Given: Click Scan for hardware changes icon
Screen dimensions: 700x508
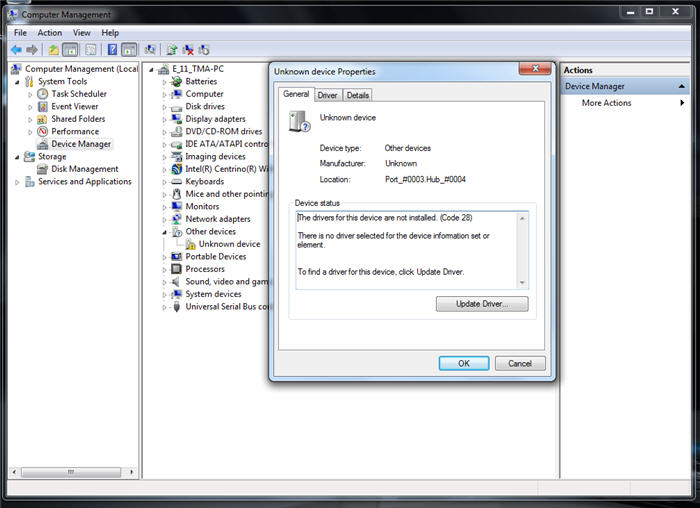Looking at the screenshot, I should pos(150,50).
